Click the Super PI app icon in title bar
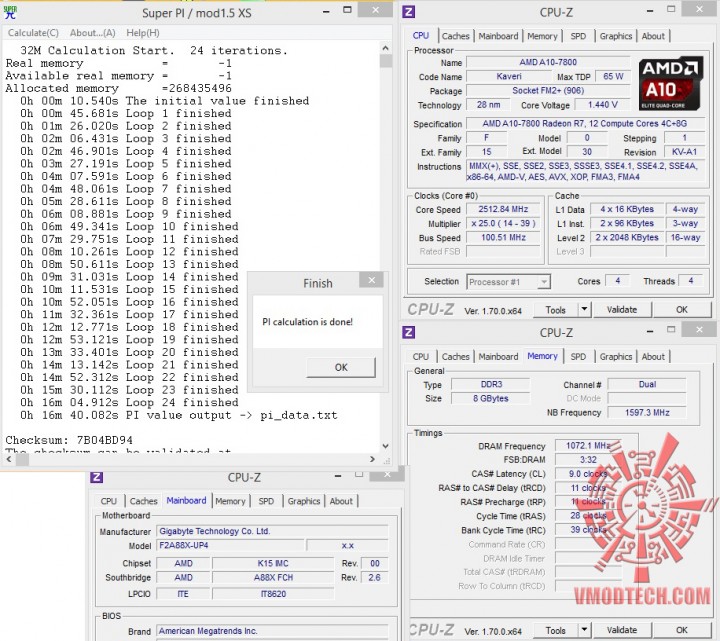 (x=10, y=12)
